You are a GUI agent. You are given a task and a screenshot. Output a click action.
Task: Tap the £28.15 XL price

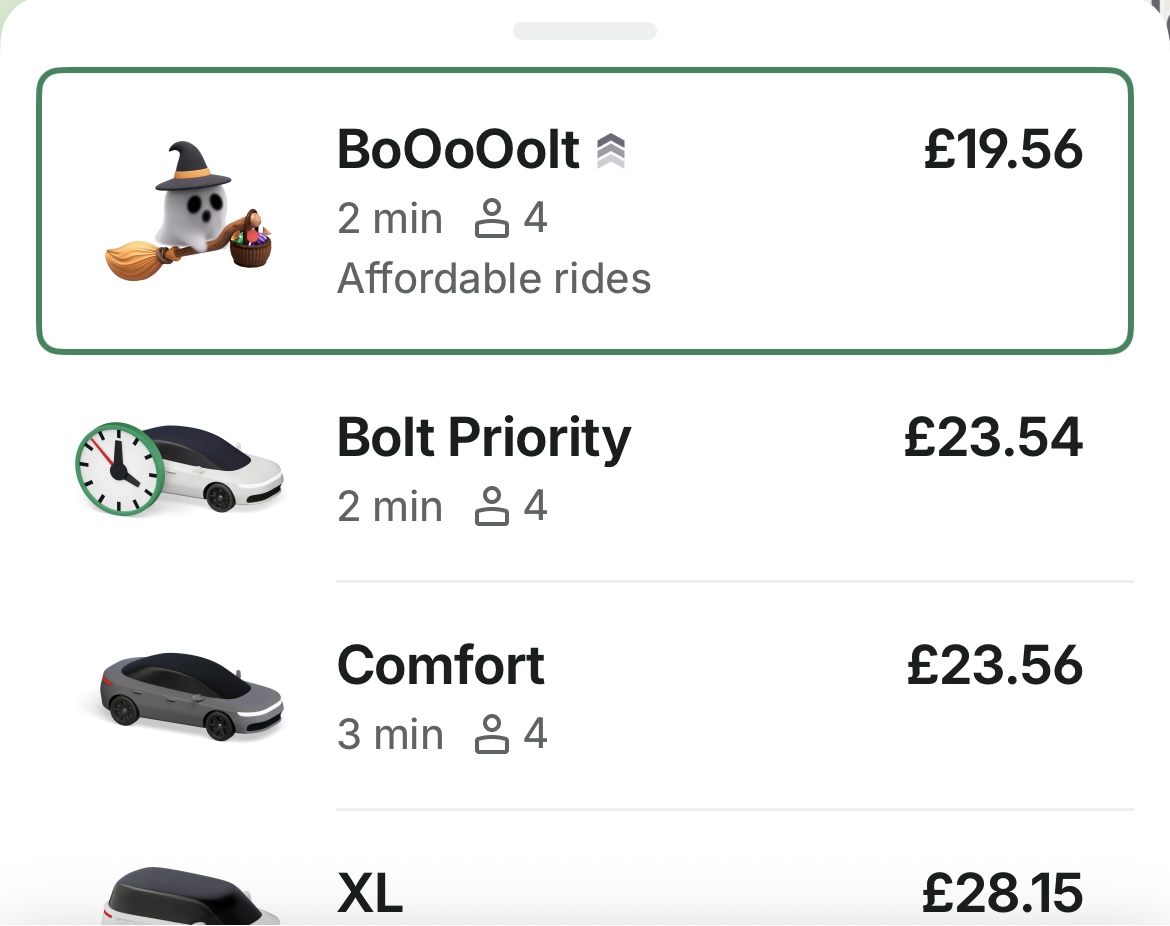[1001, 894]
